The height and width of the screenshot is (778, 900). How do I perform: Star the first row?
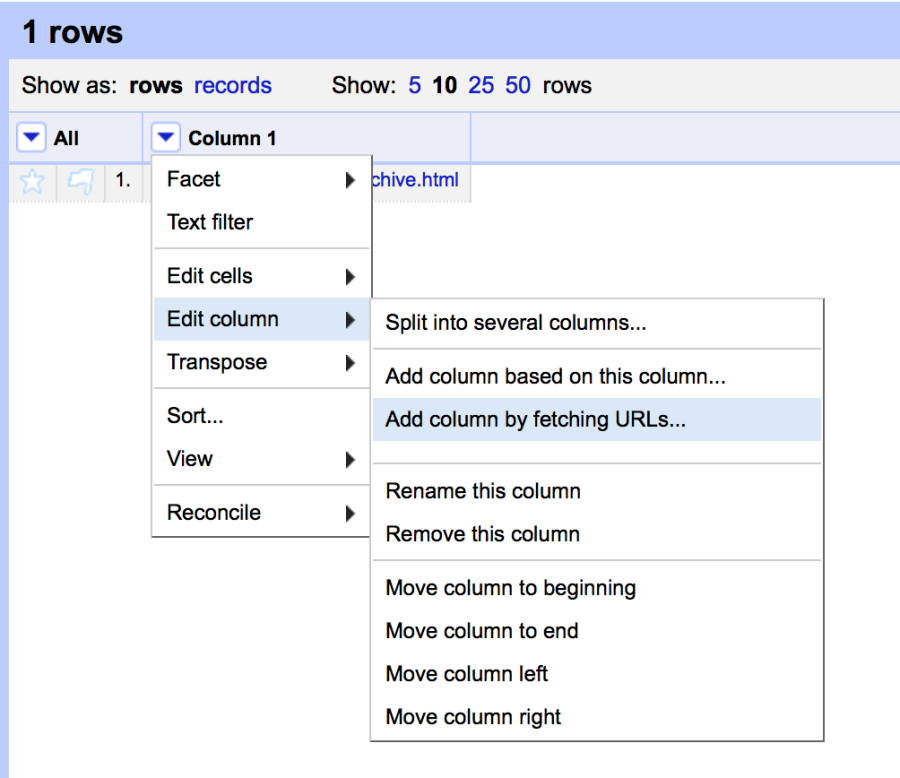(x=32, y=180)
